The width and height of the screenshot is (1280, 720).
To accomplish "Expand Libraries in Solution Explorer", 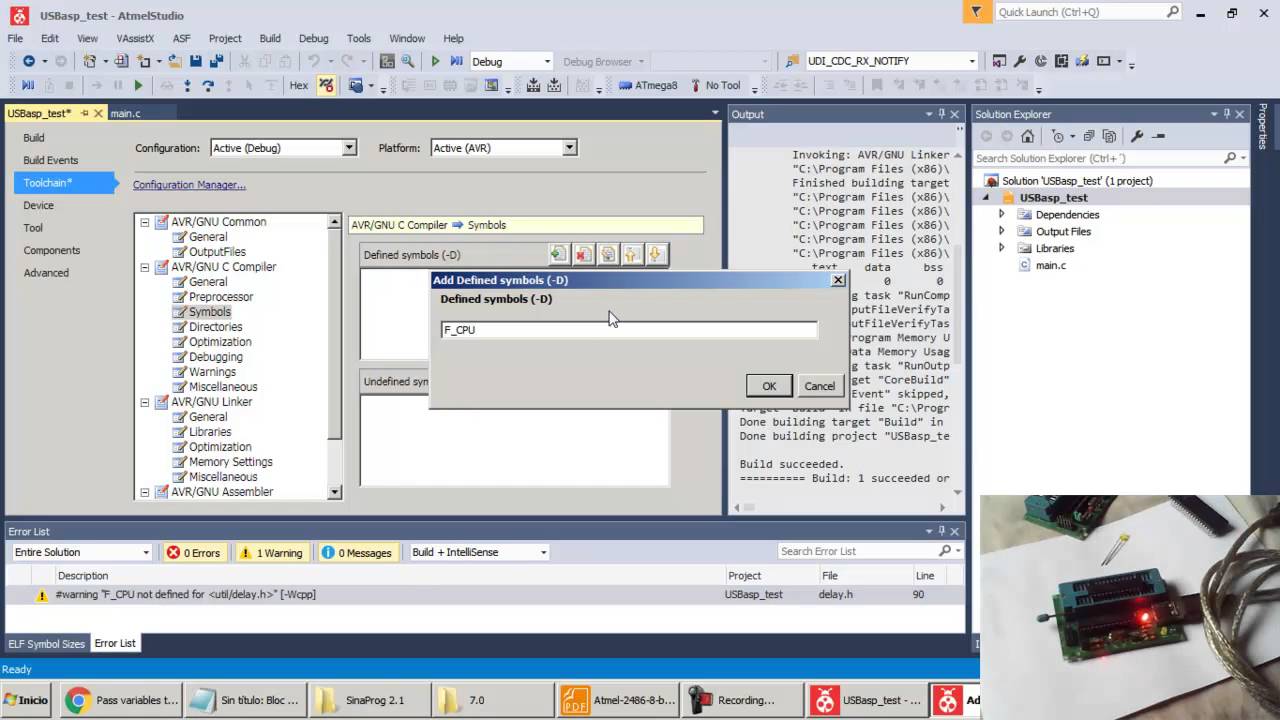I will (x=1002, y=249).
